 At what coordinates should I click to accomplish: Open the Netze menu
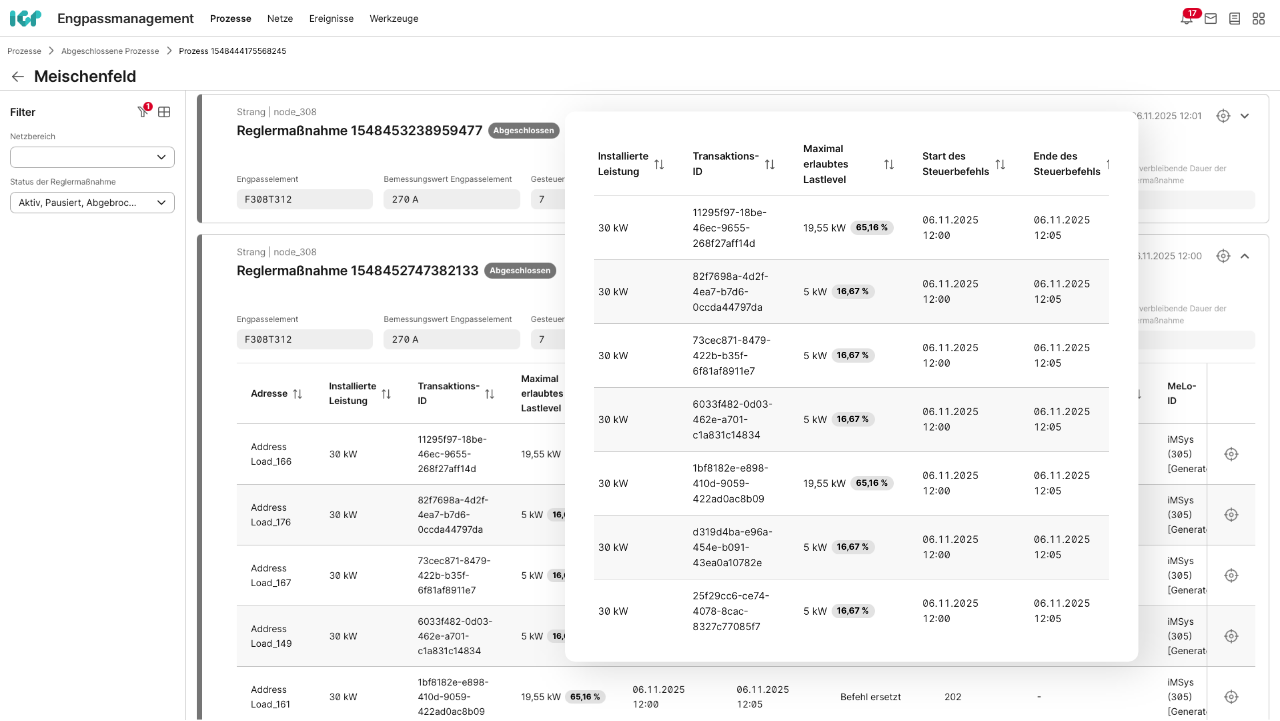click(x=280, y=19)
